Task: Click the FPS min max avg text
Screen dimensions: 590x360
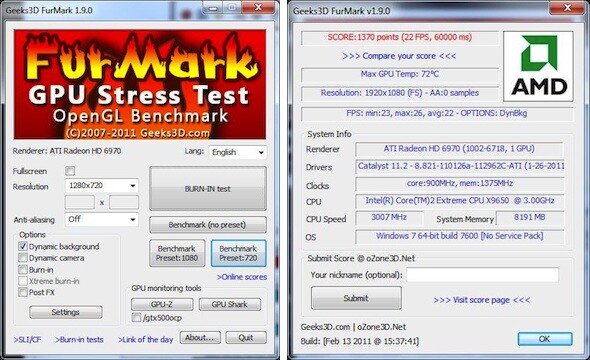Action: (x=437, y=113)
